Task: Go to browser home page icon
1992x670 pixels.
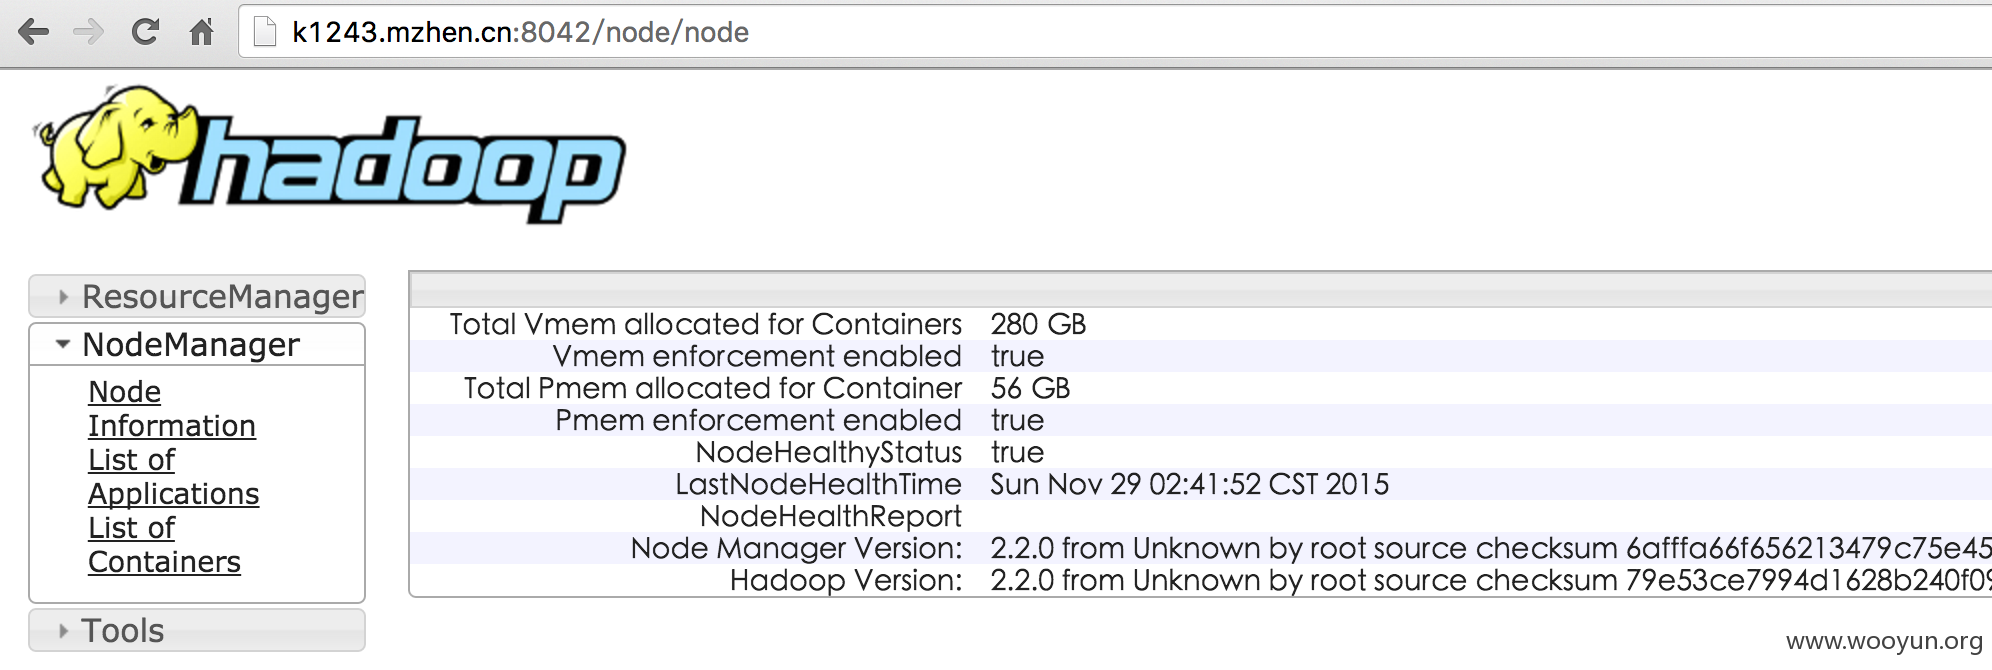Action: (x=201, y=32)
